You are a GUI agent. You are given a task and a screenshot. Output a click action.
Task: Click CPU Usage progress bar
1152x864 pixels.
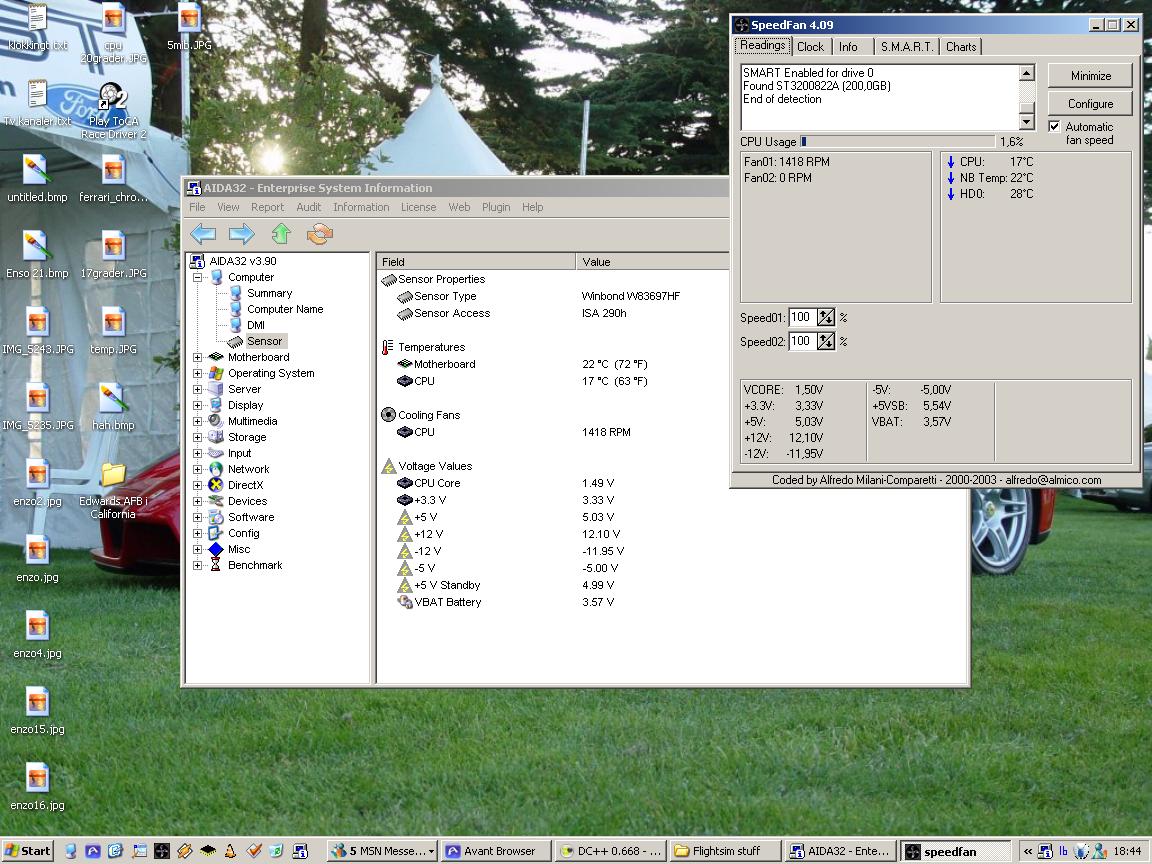tap(898, 141)
